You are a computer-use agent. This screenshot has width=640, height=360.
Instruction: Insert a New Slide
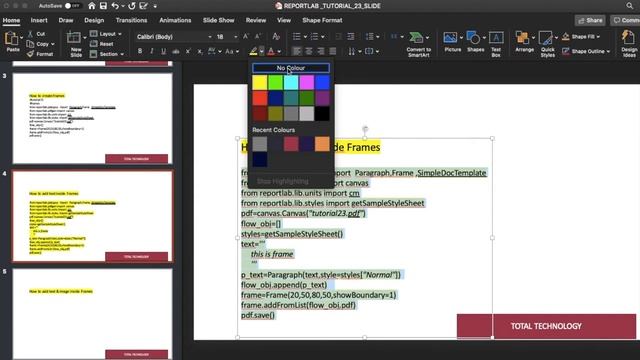pos(76,43)
